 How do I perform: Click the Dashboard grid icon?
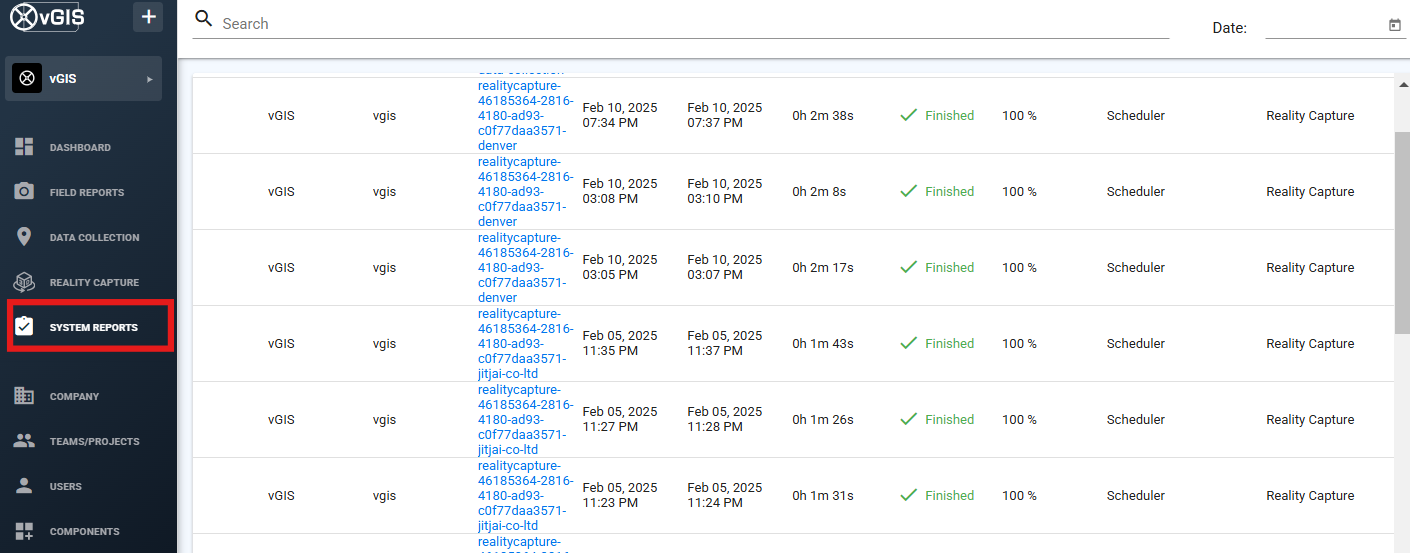pos(25,147)
